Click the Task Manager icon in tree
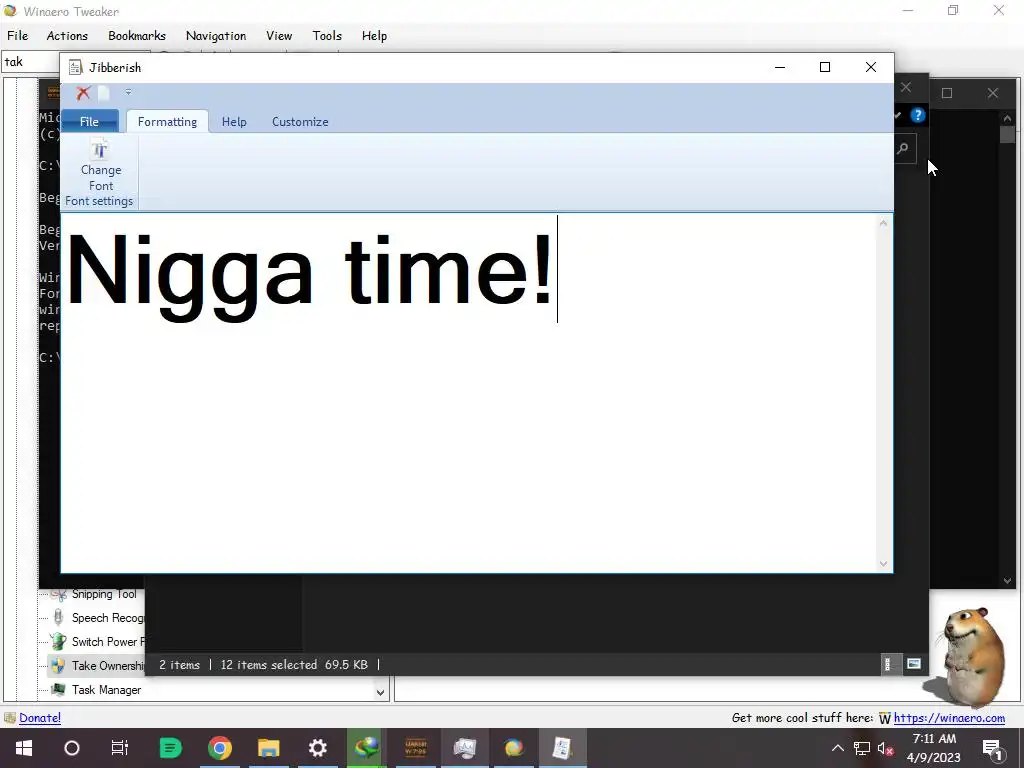This screenshot has width=1024, height=768. coord(58,690)
